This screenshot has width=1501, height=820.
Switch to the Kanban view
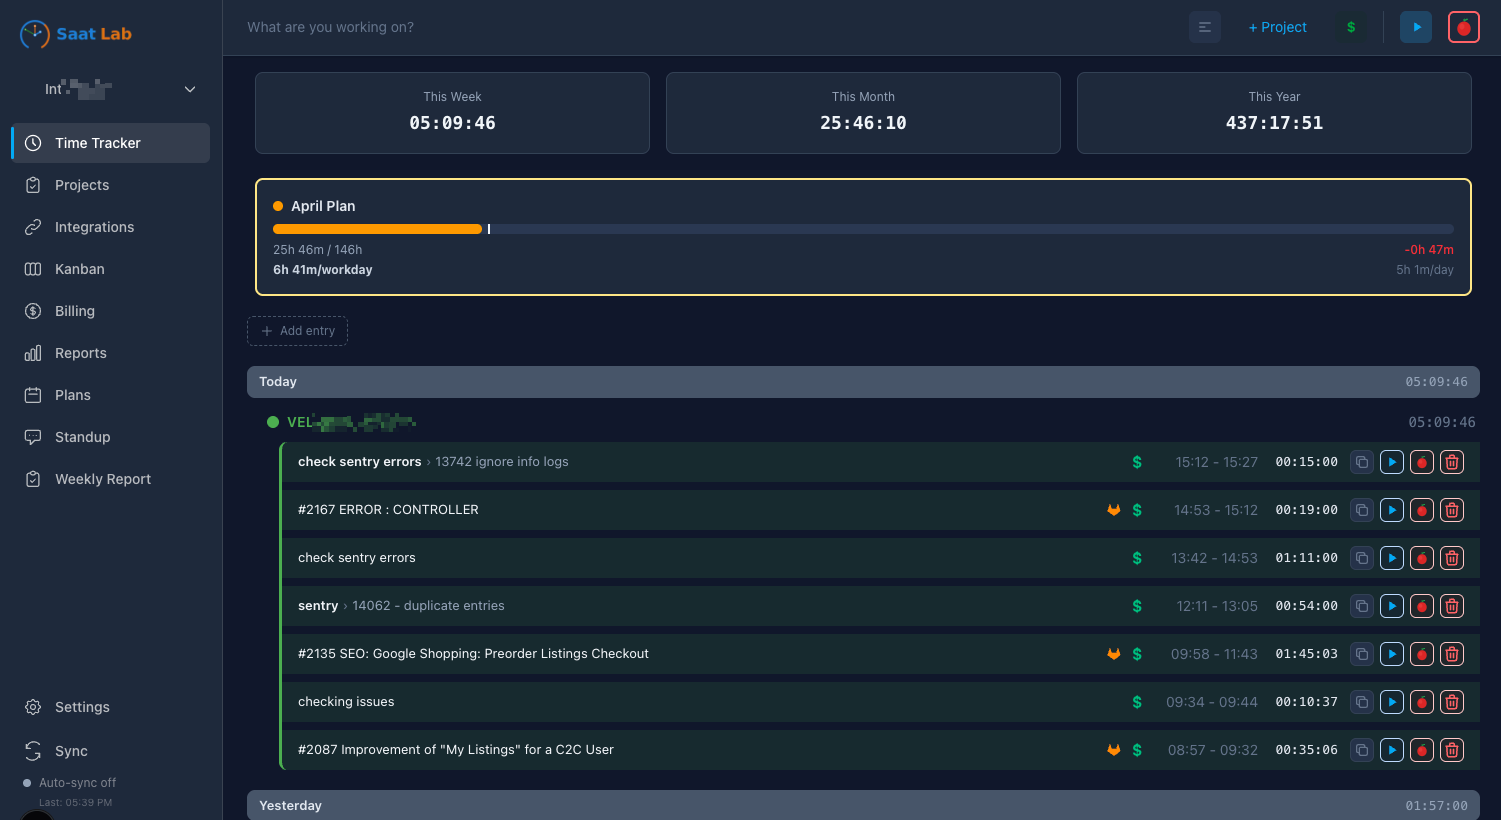111,269
